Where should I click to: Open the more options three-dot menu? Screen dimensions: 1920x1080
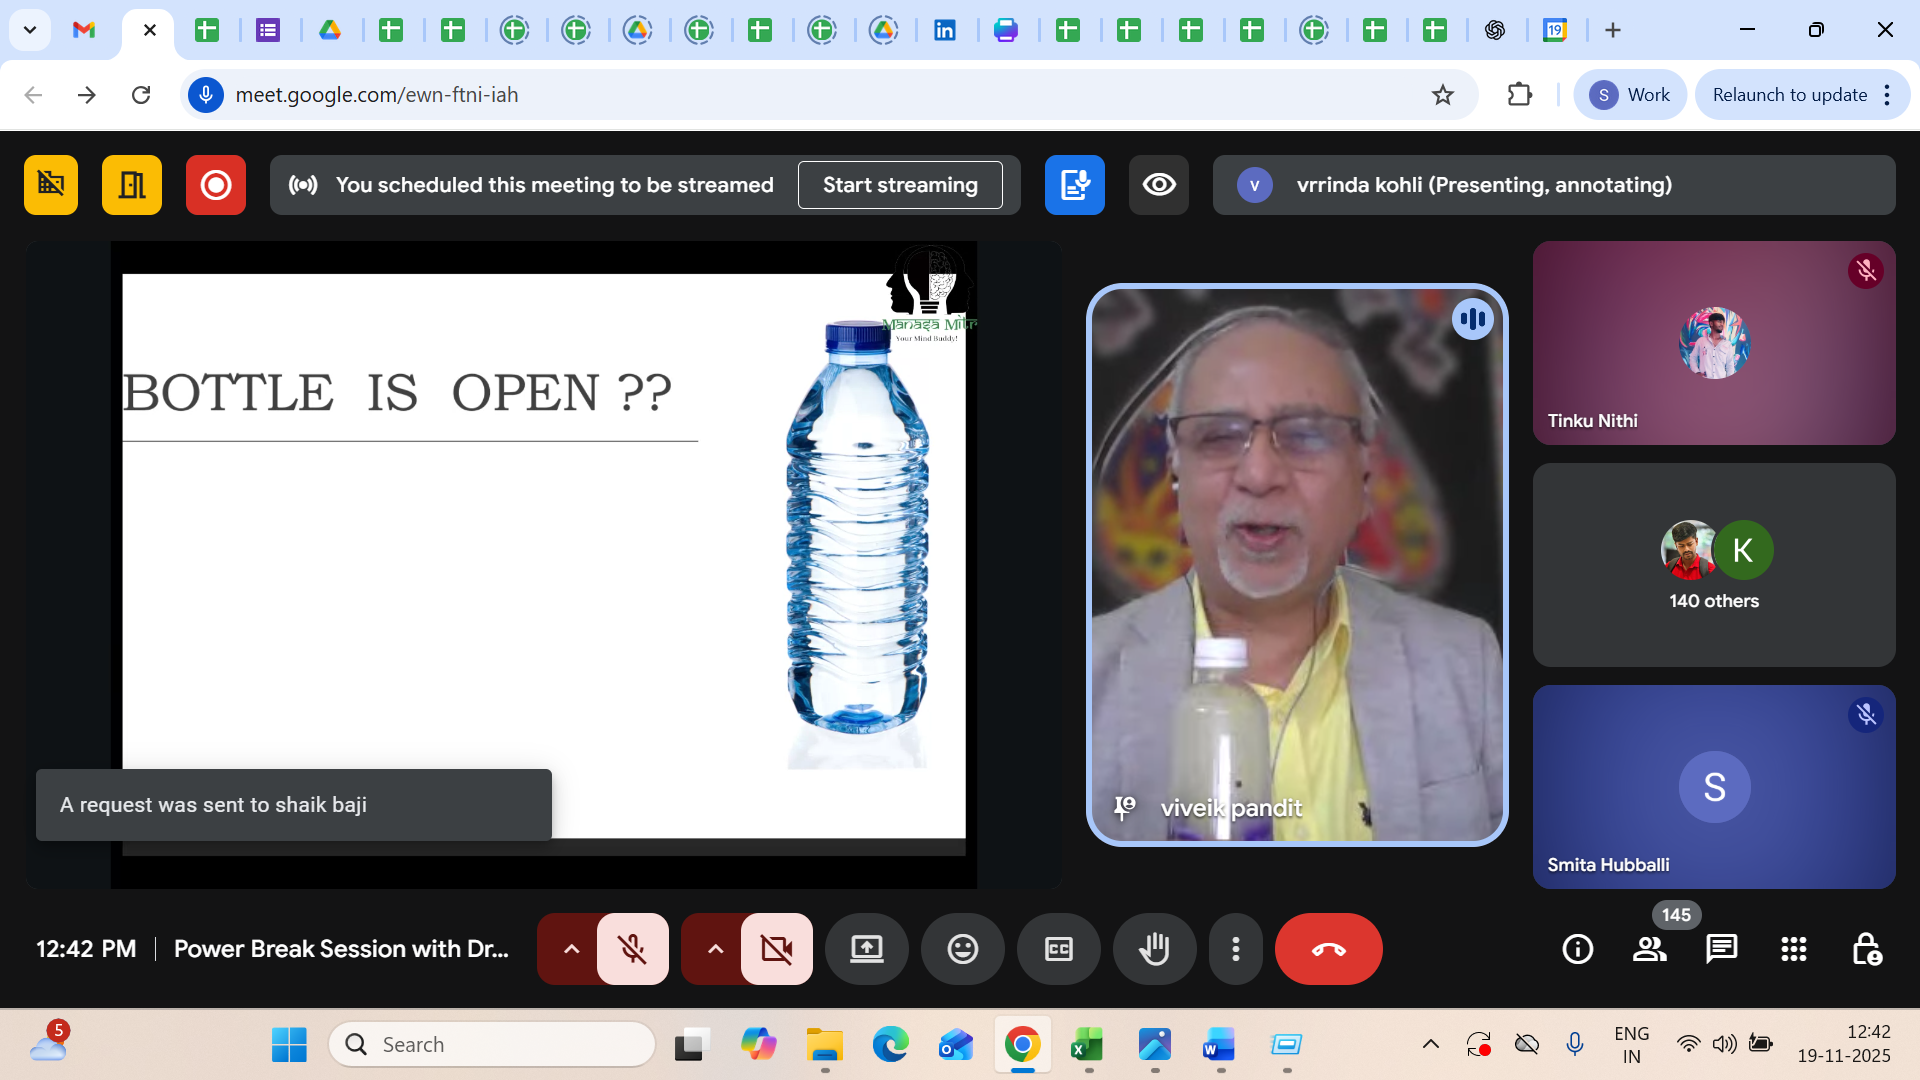coord(1236,949)
